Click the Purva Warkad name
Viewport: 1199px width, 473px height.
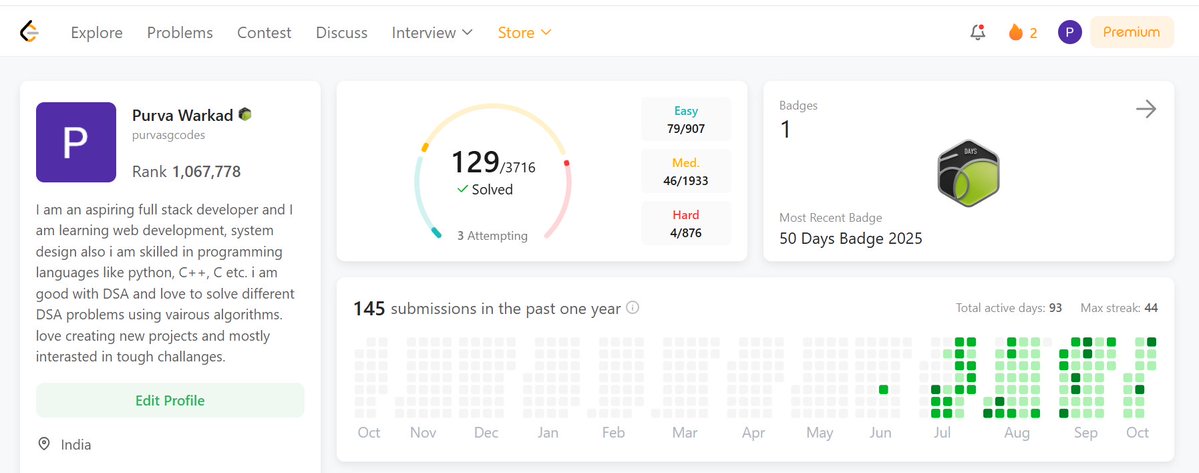[x=183, y=115]
